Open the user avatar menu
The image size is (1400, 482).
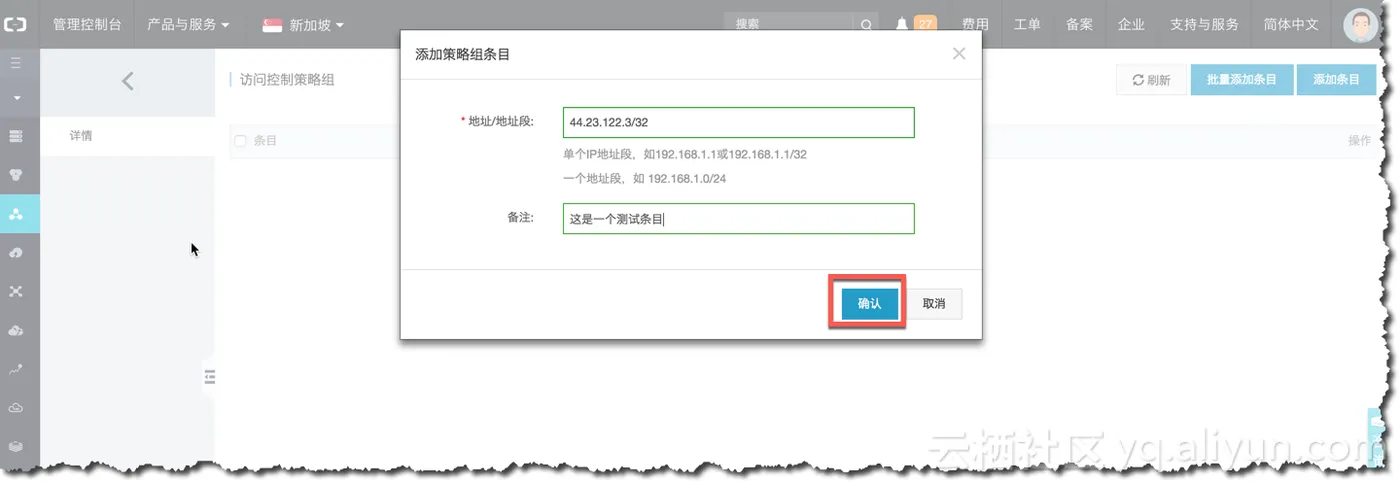(x=1360, y=25)
